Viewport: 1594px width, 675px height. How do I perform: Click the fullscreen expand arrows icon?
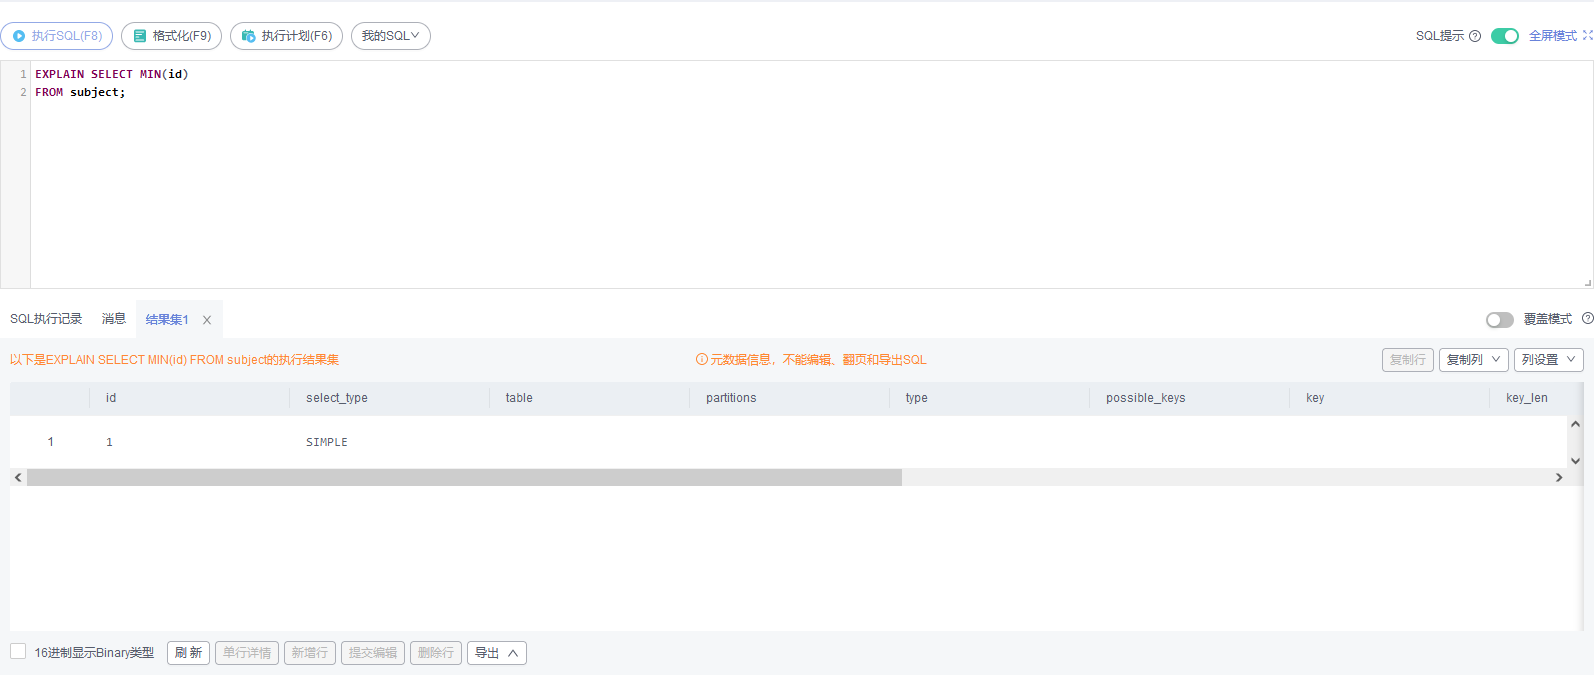point(1587,35)
